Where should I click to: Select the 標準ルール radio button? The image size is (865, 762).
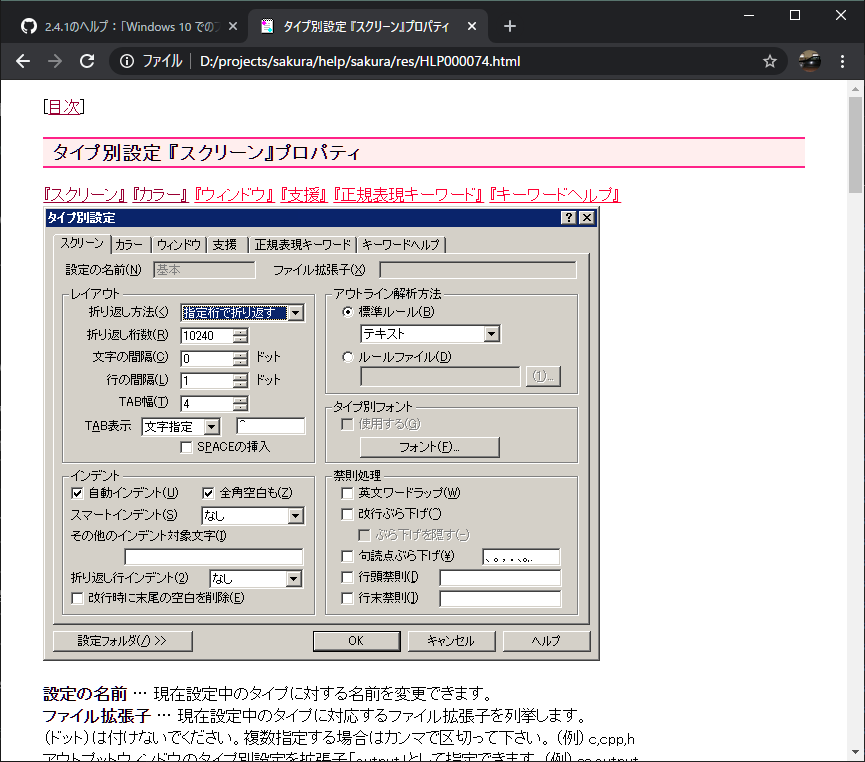coord(347,312)
